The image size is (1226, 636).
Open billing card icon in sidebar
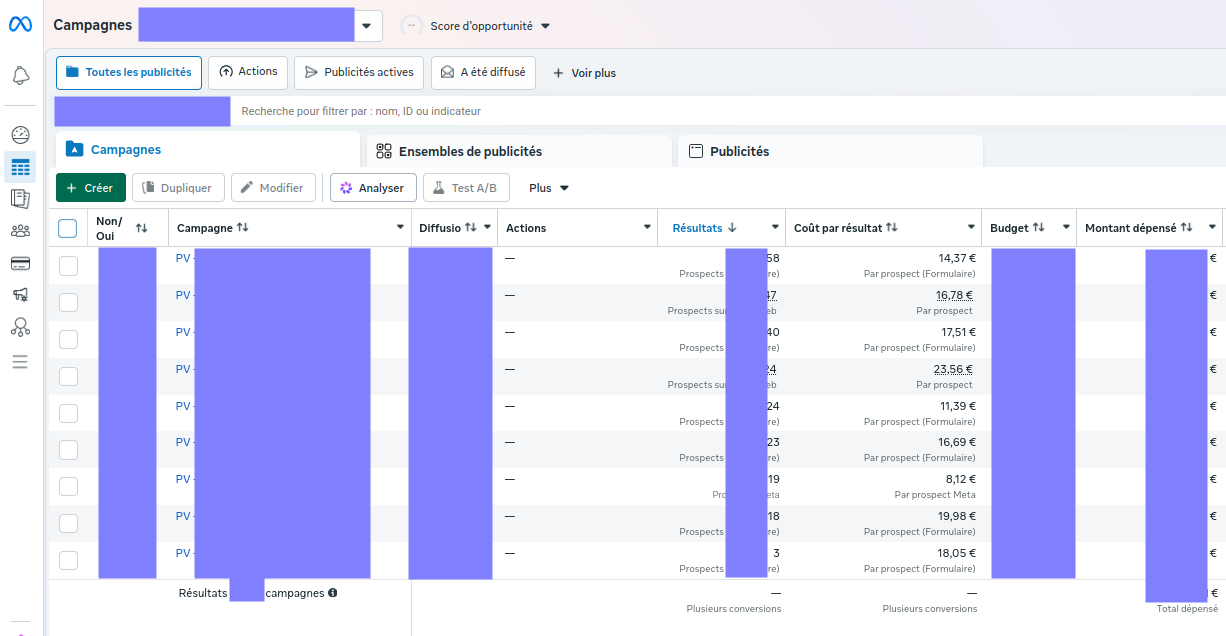20,263
